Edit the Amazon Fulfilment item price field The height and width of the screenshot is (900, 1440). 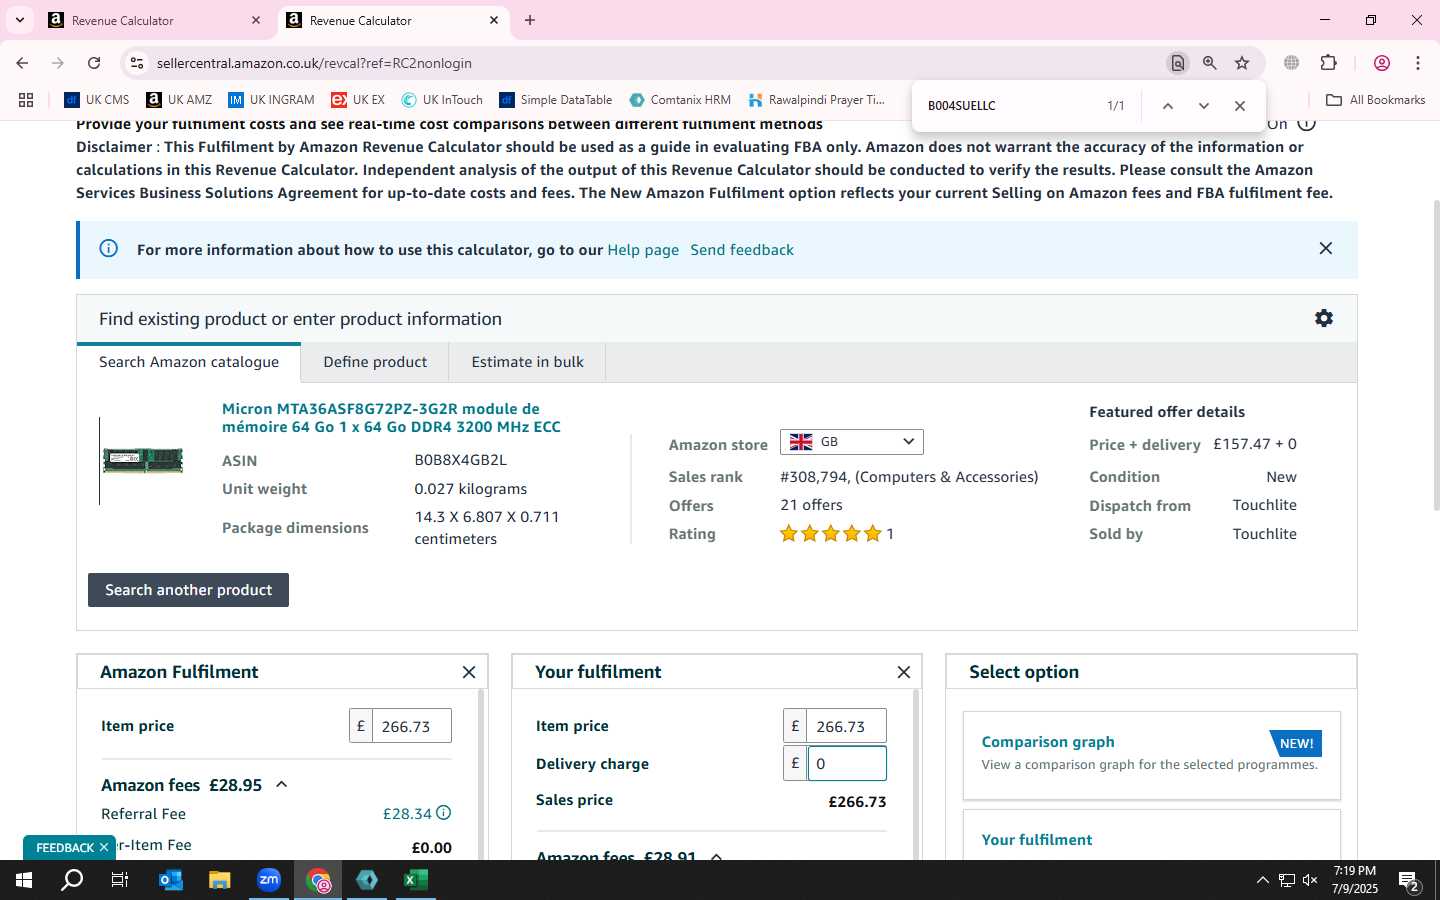pyautogui.click(x=411, y=726)
